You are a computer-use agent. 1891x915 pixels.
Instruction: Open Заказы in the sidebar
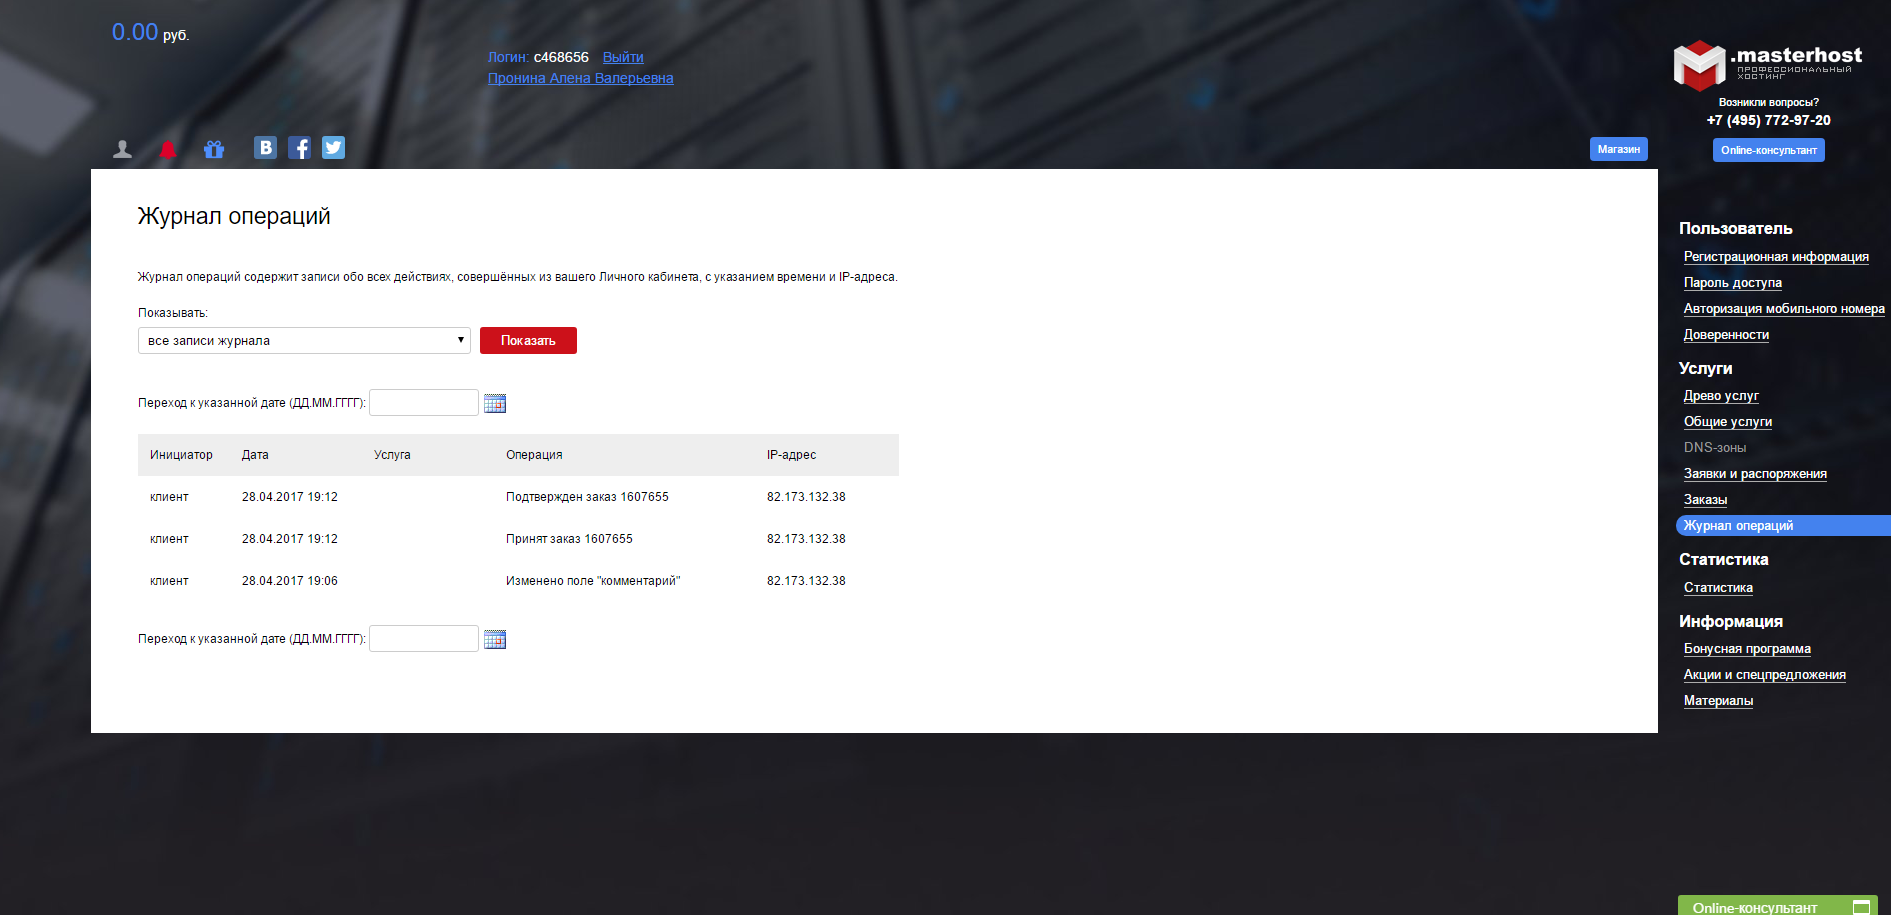point(1705,500)
